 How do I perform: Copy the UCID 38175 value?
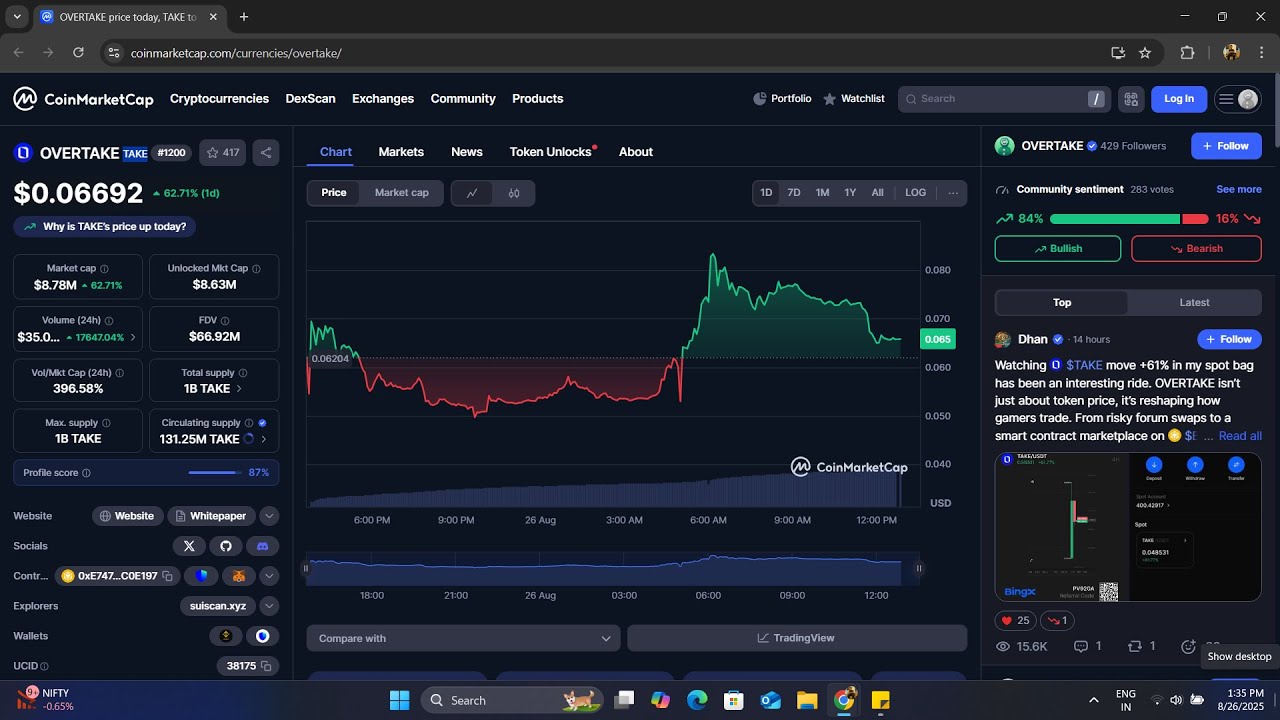(266, 666)
